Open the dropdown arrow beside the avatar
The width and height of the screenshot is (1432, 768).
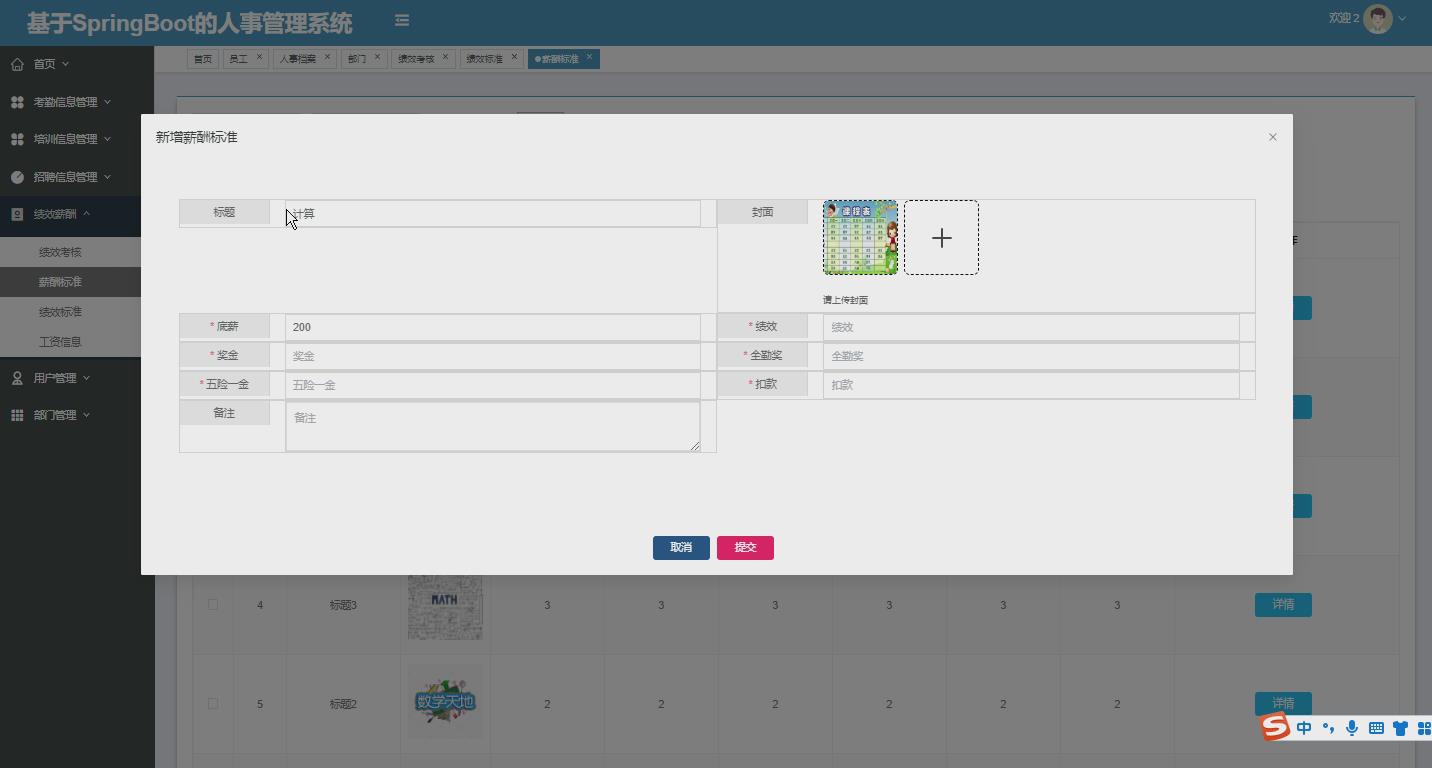pos(1402,18)
